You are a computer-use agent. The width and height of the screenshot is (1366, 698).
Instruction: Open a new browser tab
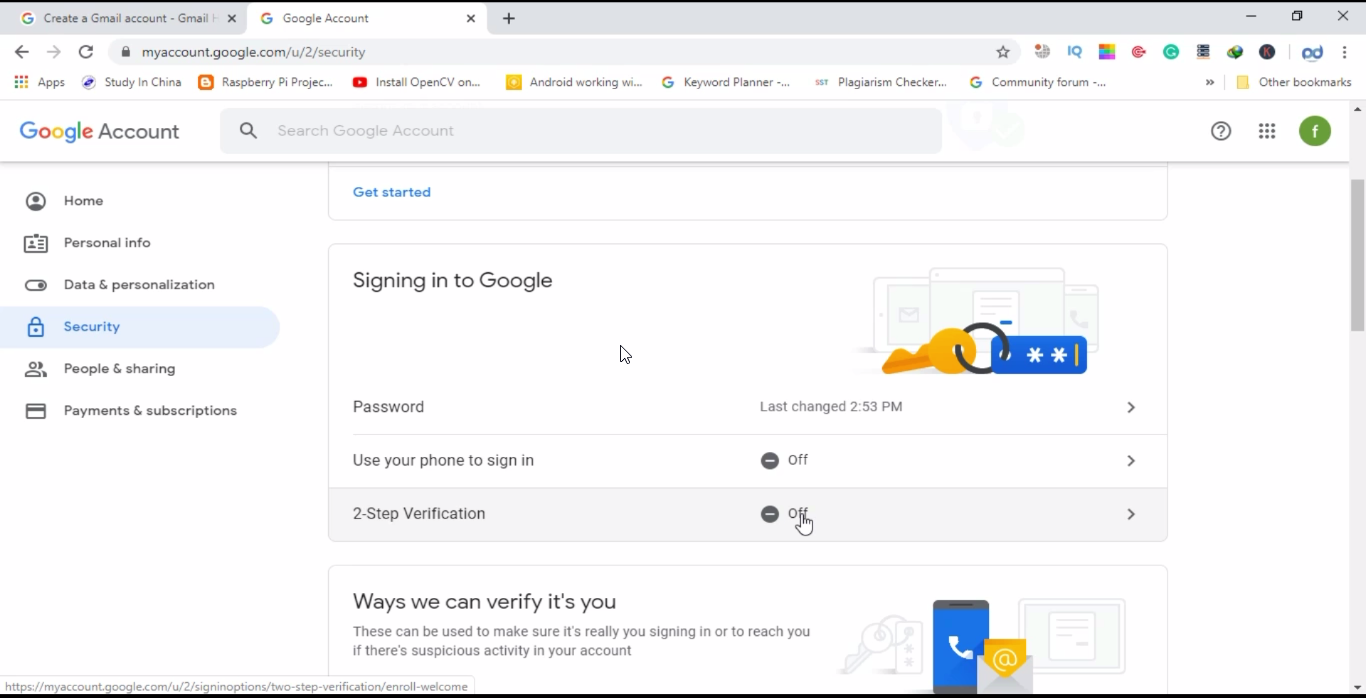click(x=509, y=18)
